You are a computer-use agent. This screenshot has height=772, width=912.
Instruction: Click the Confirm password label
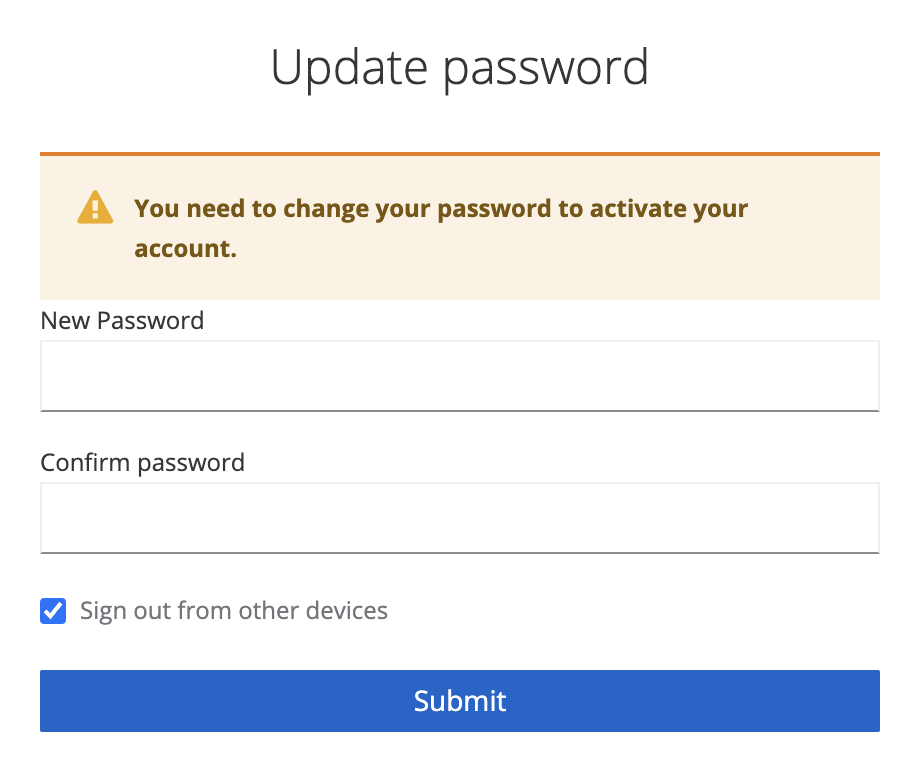pyautogui.click(x=141, y=462)
